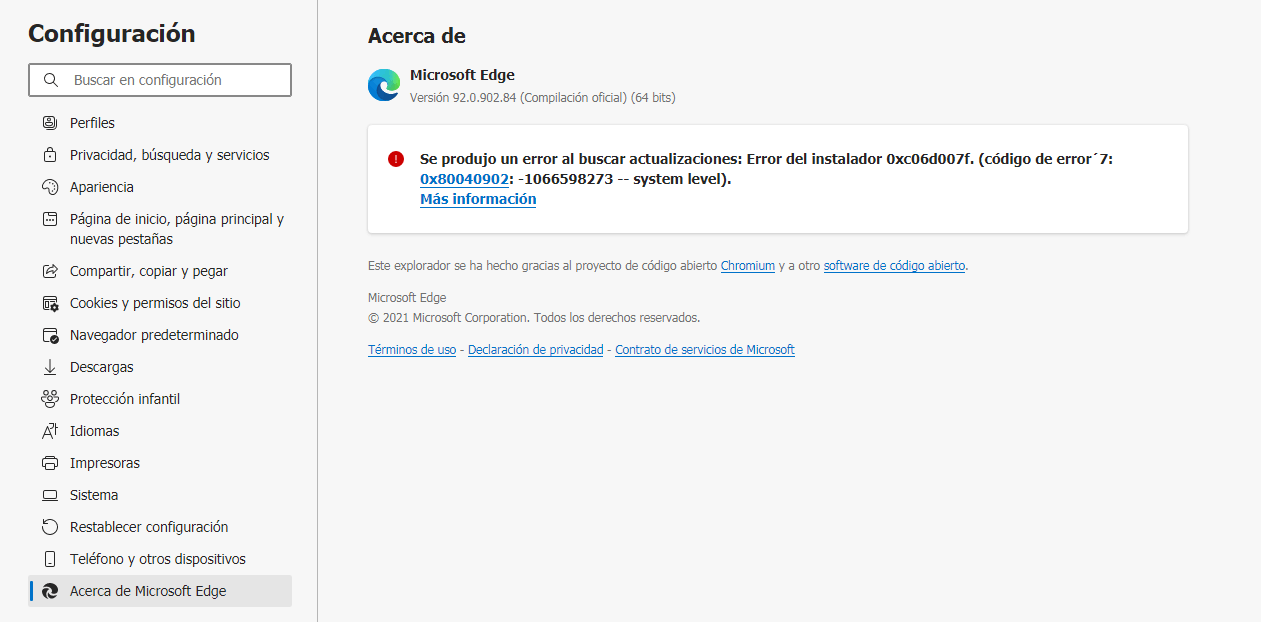Open the 0x80040902 error code link
The width and height of the screenshot is (1261, 622).
coord(465,179)
